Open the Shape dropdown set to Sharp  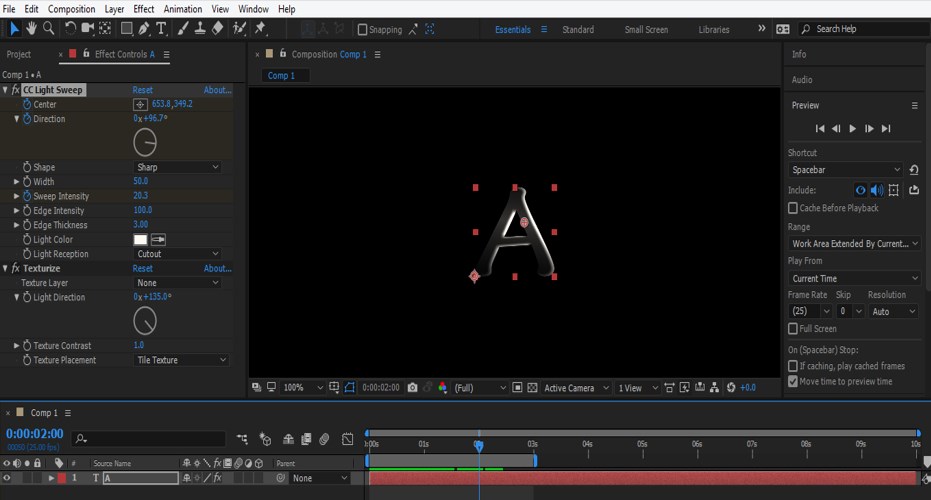click(x=177, y=167)
